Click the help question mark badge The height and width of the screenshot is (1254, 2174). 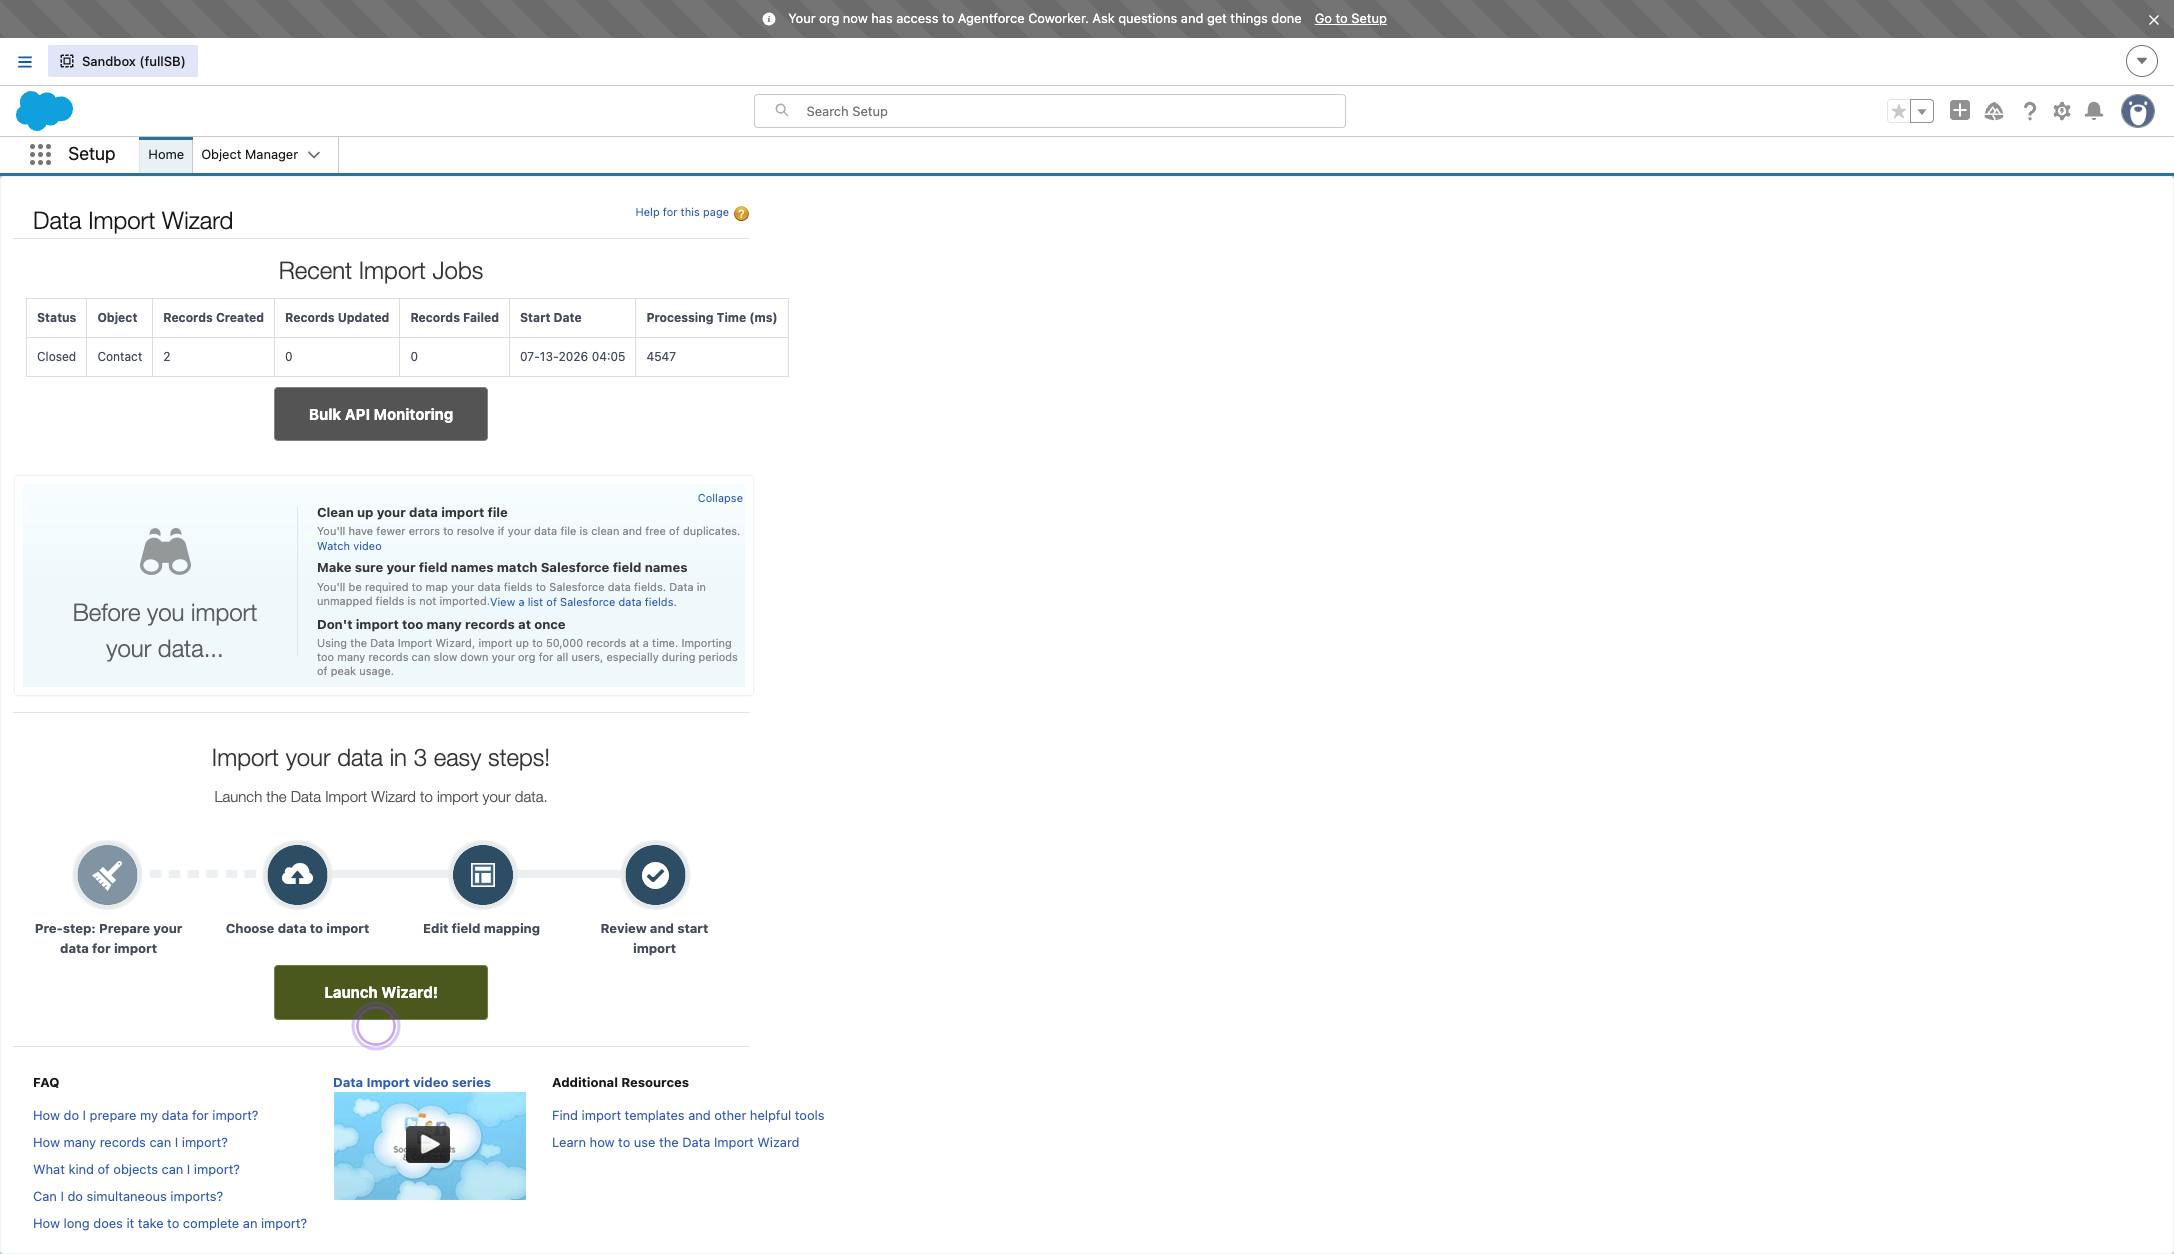click(741, 213)
